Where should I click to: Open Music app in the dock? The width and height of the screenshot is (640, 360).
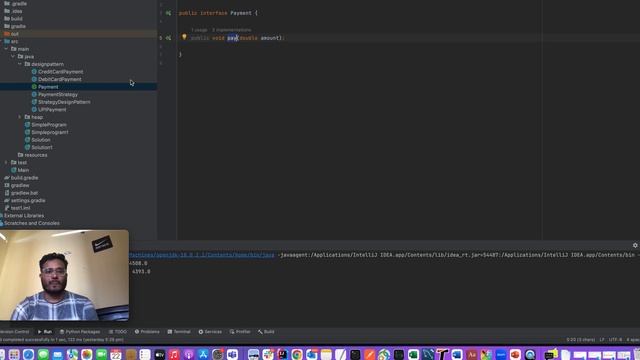[x=174, y=354]
